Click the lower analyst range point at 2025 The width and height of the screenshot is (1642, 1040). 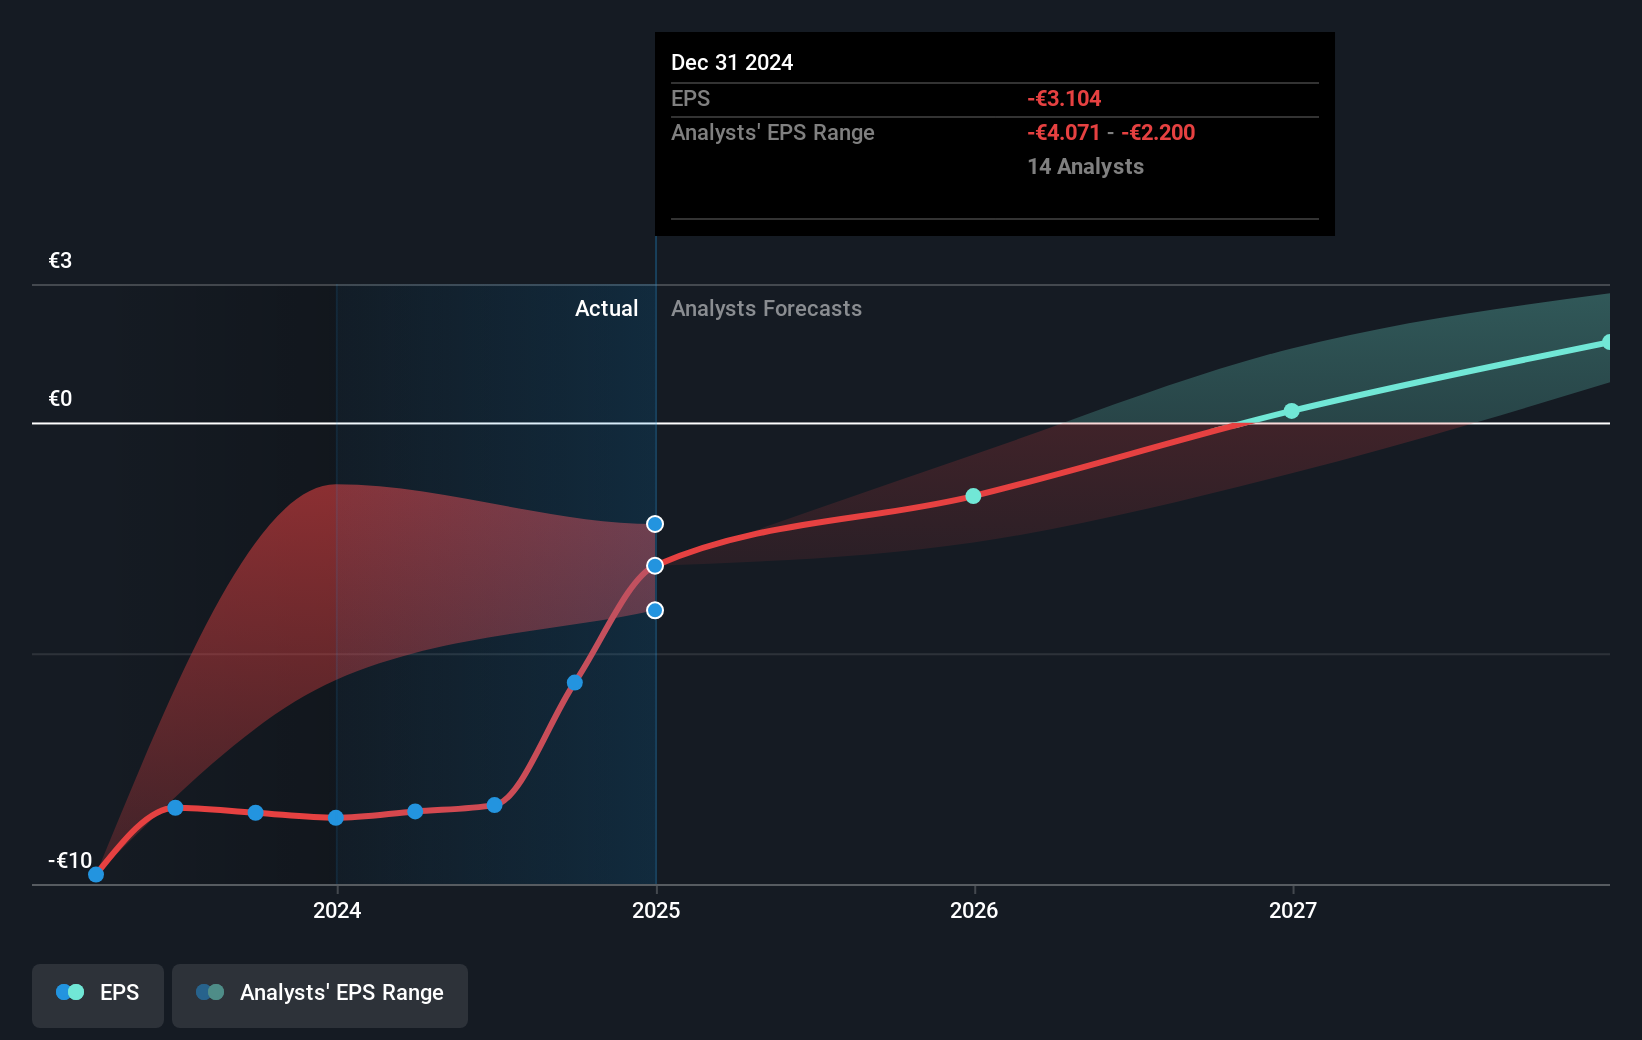point(655,610)
